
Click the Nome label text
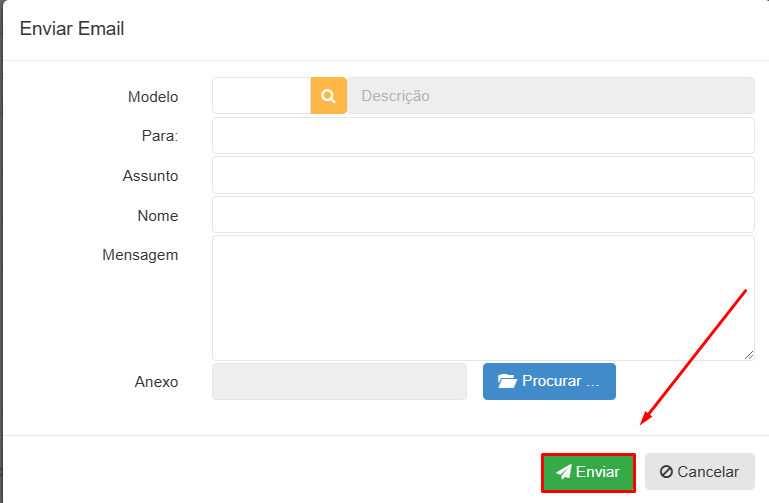tap(158, 216)
